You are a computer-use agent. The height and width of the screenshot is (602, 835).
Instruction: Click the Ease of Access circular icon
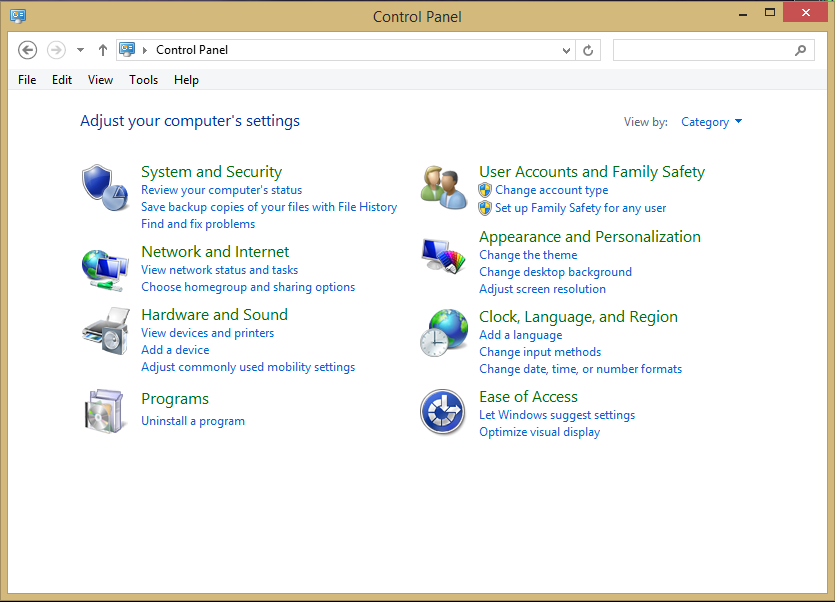coord(443,412)
